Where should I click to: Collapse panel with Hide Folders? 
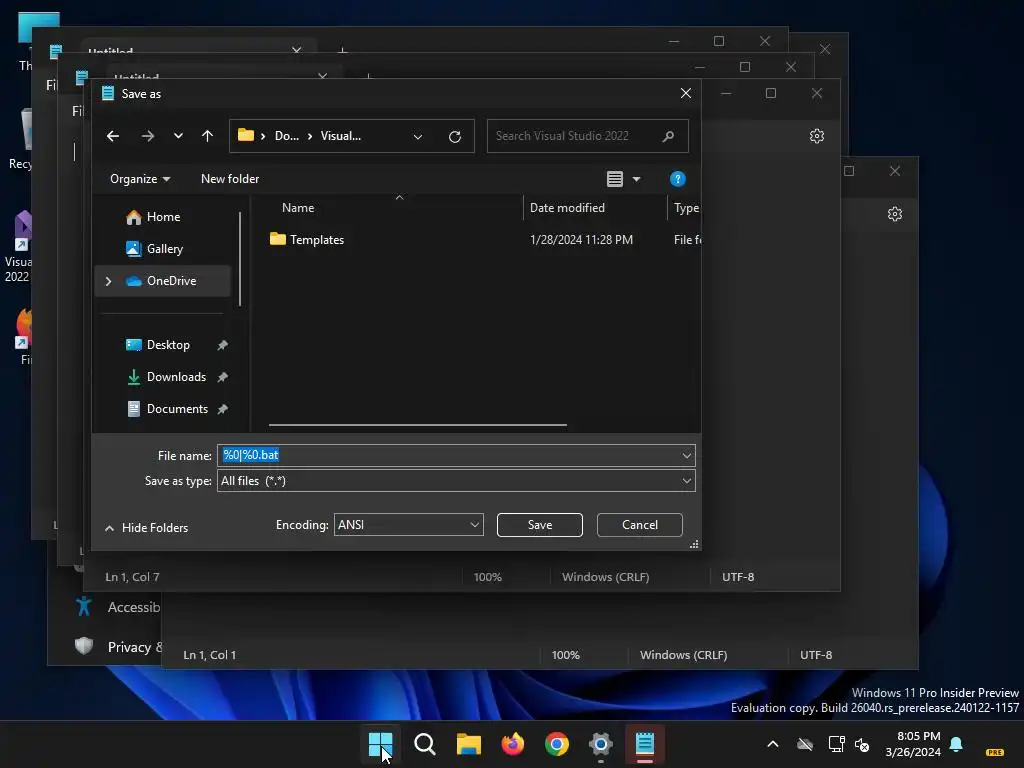coord(146,528)
